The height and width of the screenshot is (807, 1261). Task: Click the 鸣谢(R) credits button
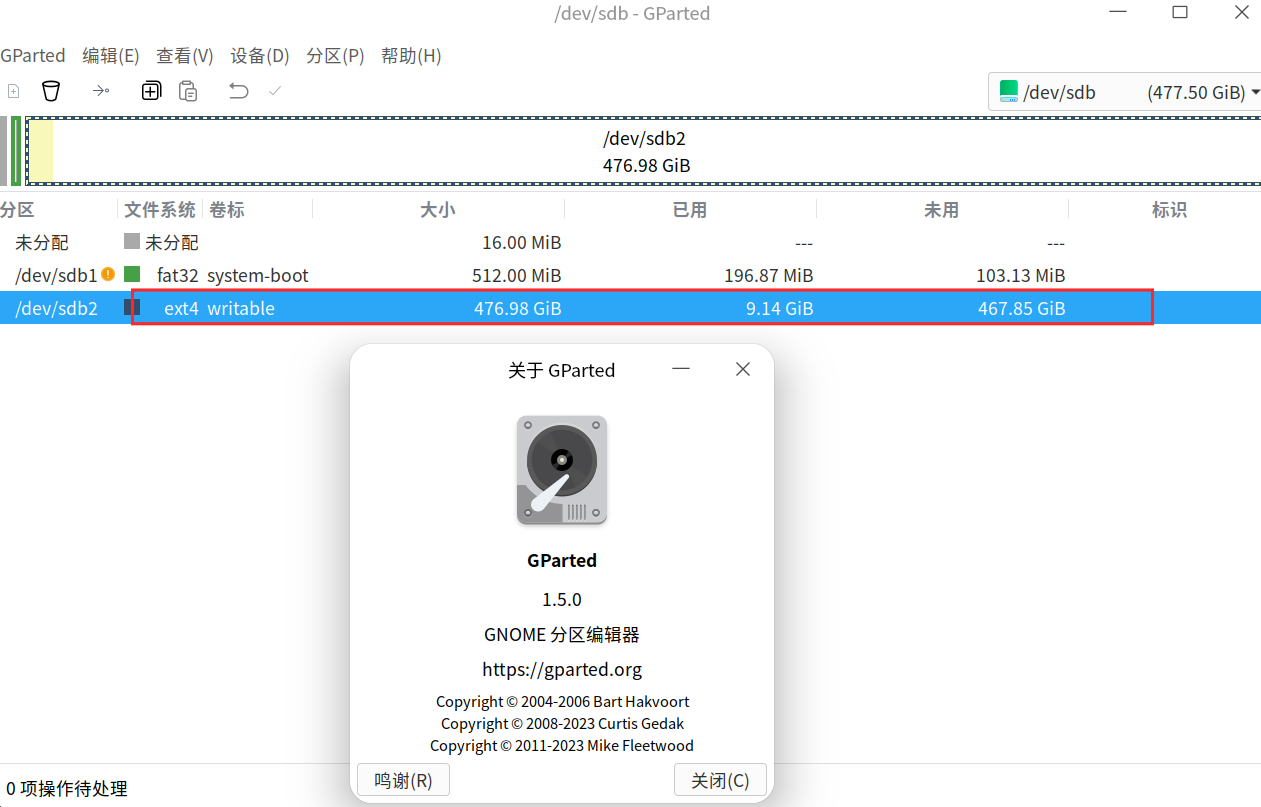click(x=403, y=780)
